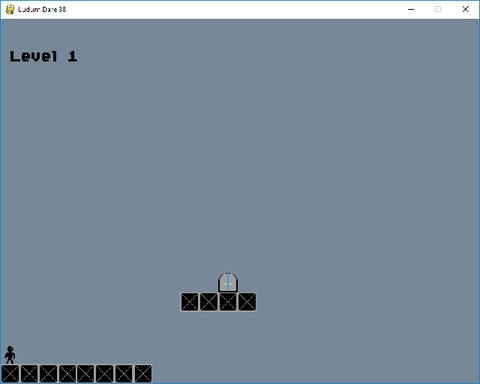
Task: Click the "Level 1" label
Action: coord(43,56)
